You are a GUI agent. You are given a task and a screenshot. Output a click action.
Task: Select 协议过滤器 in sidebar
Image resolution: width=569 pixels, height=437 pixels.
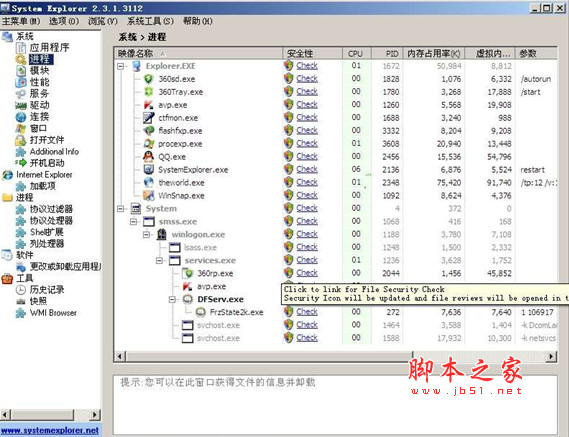click(51, 209)
